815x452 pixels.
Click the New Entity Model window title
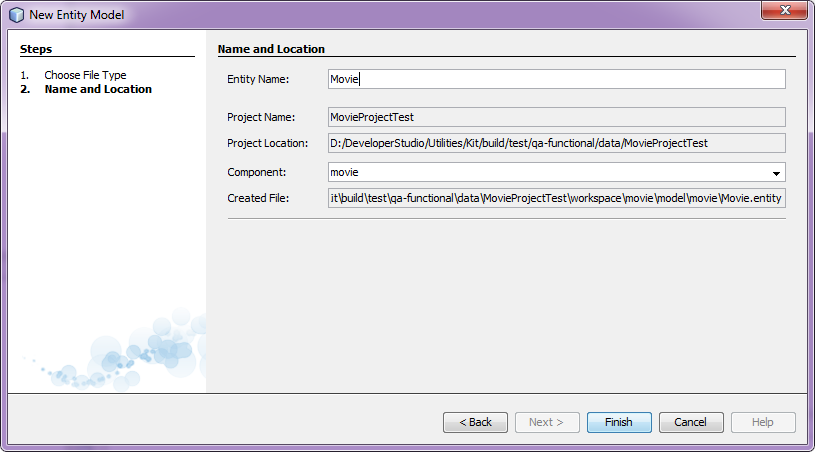point(76,15)
